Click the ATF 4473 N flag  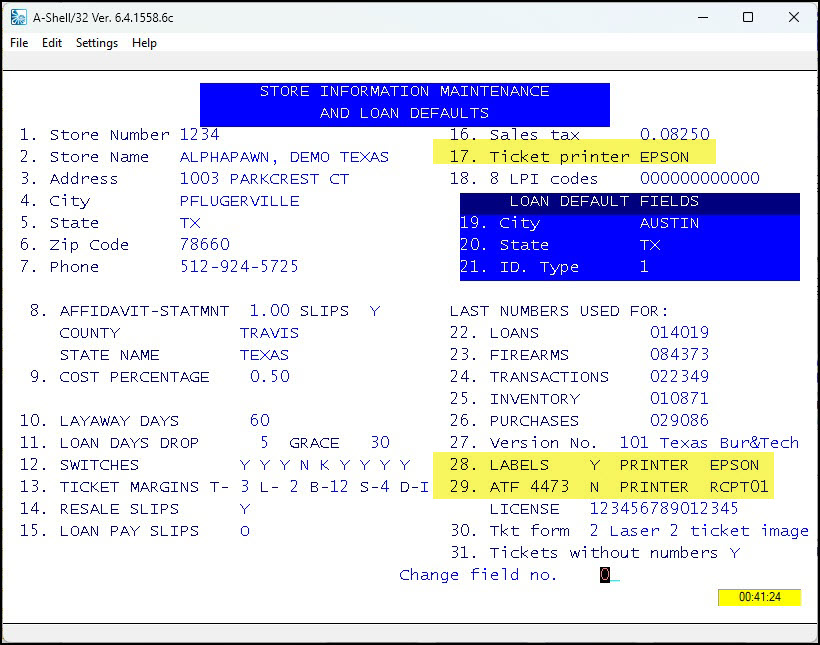pyautogui.click(x=595, y=487)
